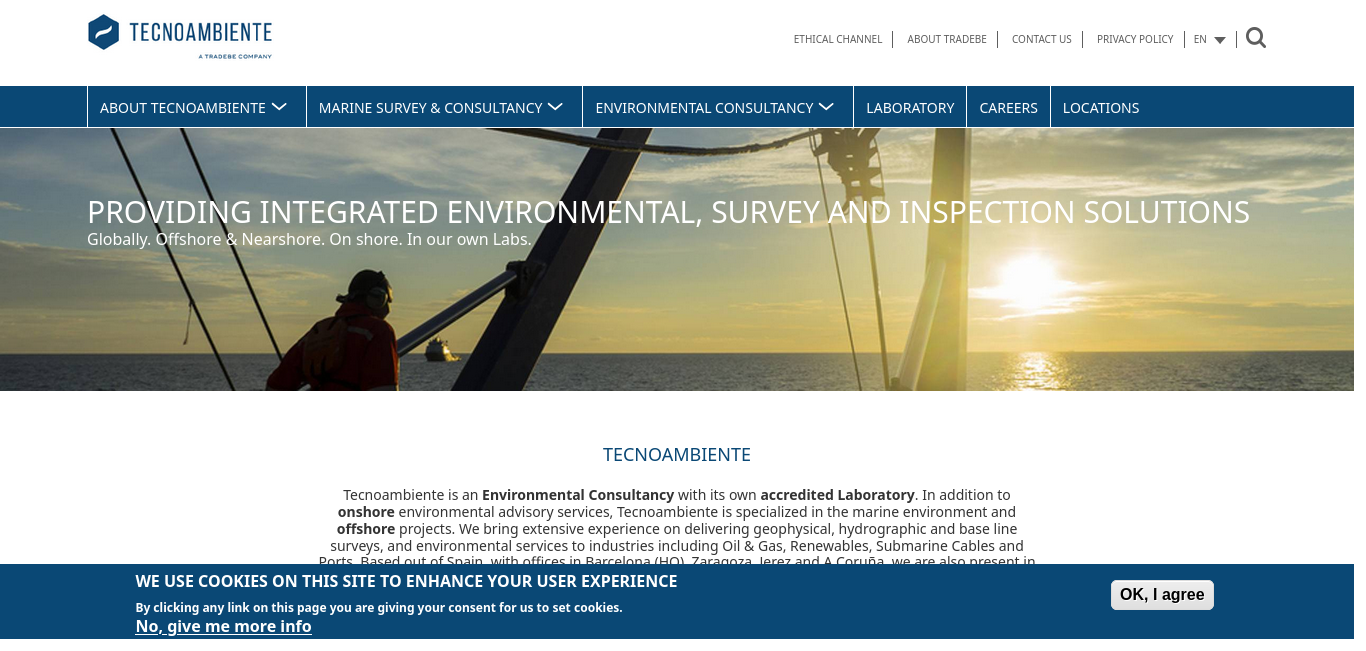Open the Careers page
Screen dimensions: 1366x651
point(1008,107)
